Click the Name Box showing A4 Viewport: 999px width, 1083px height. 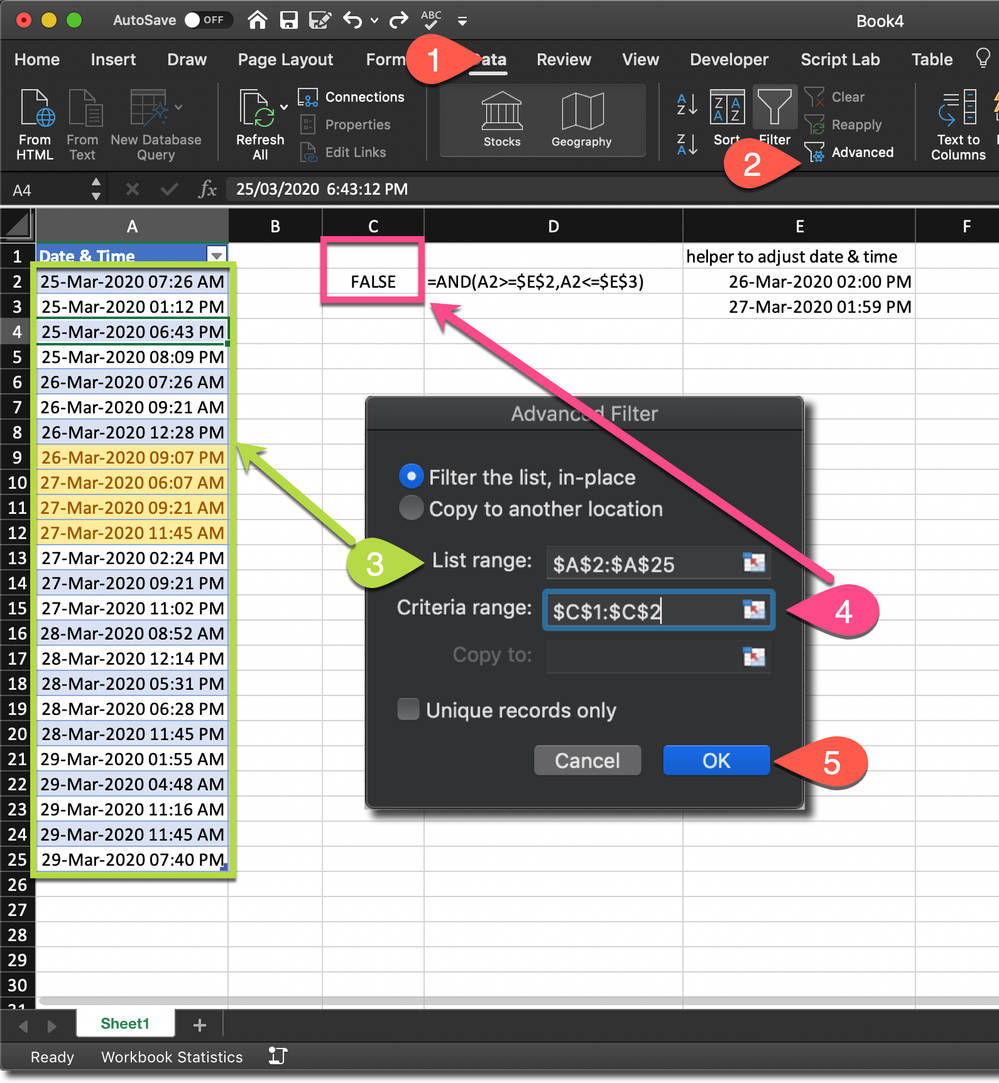45,190
